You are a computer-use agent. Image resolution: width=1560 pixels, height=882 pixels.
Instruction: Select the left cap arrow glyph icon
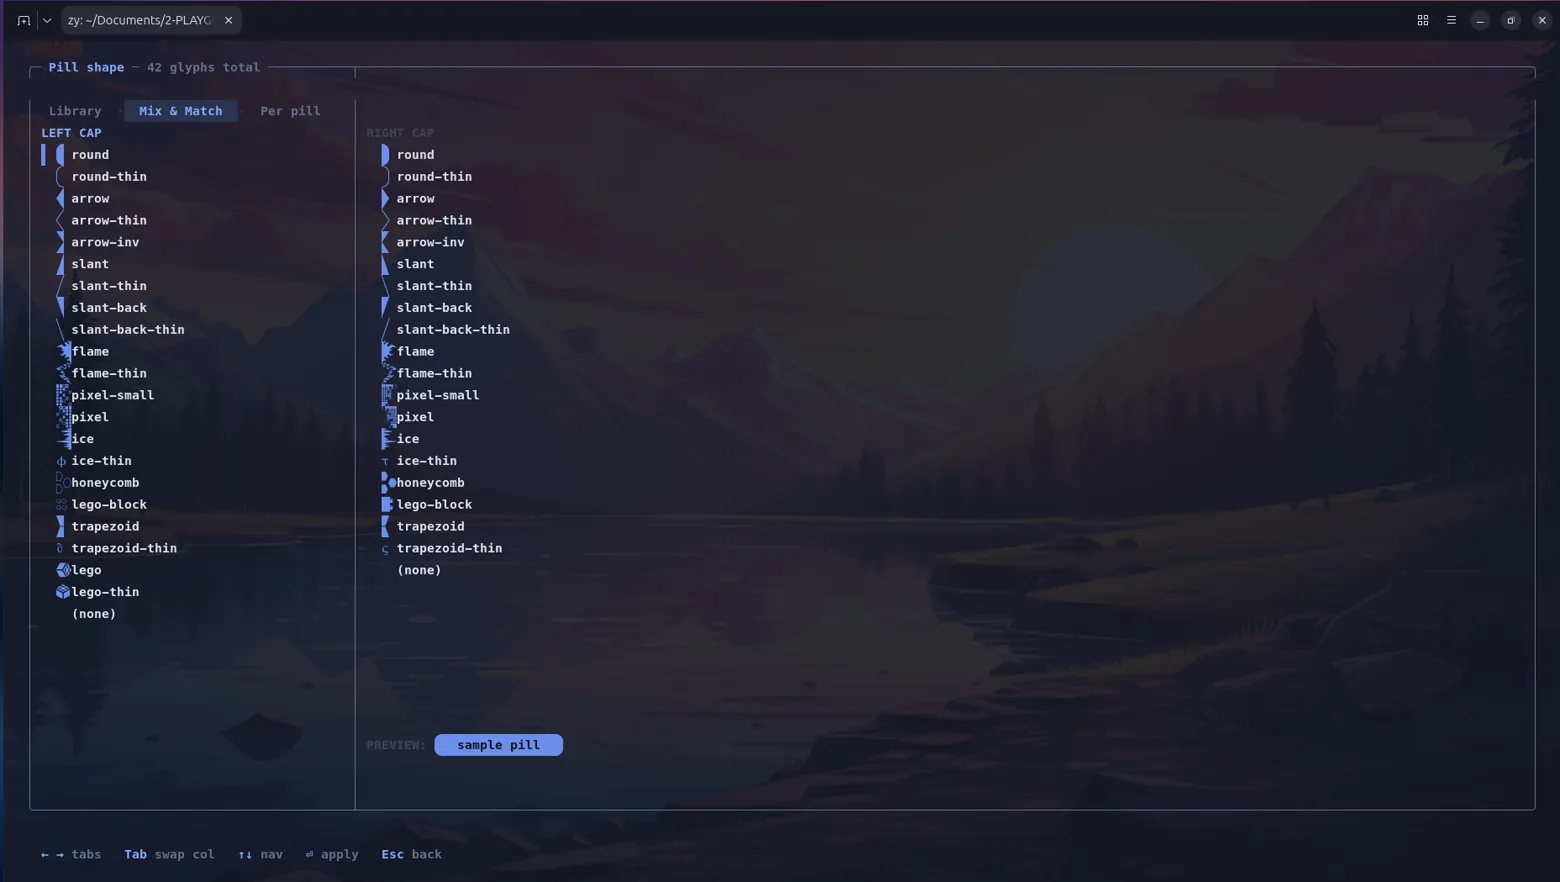[60, 199]
